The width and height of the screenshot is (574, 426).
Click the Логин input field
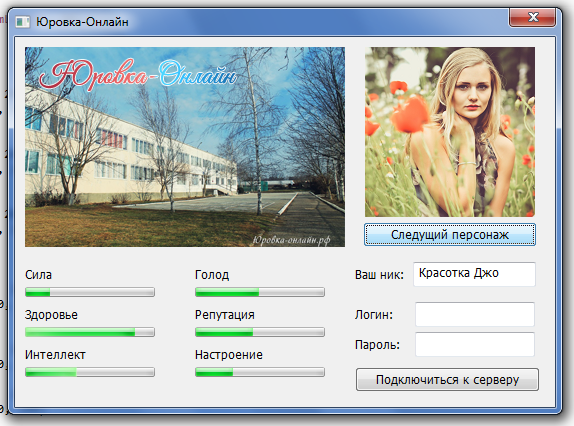pos(475,314)
